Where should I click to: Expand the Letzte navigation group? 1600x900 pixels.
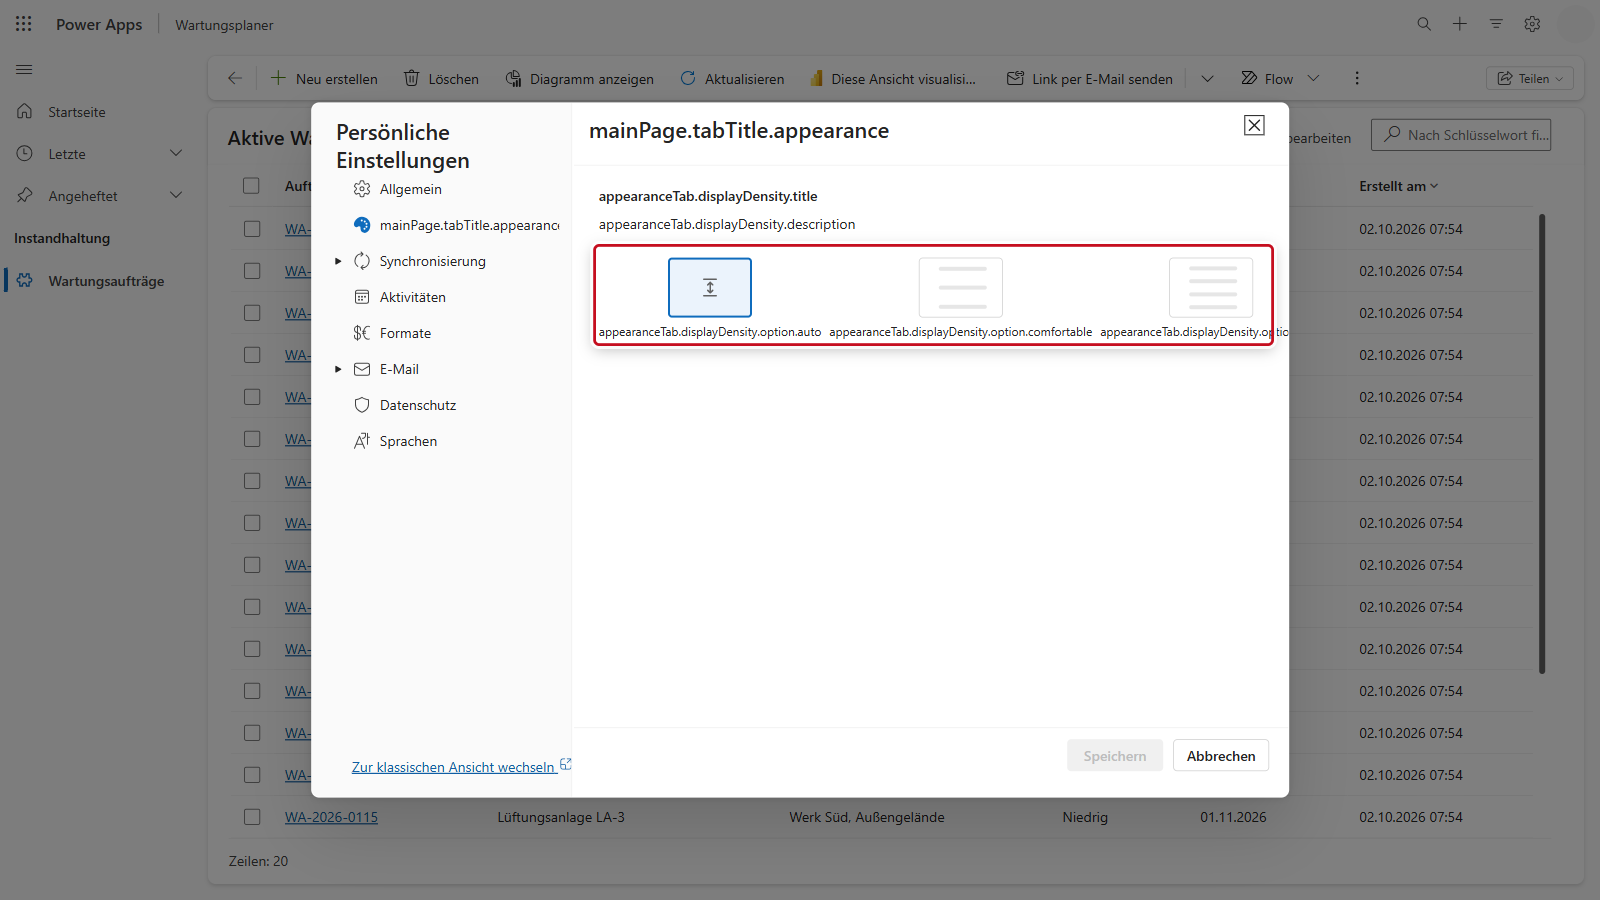click(176, 153)
